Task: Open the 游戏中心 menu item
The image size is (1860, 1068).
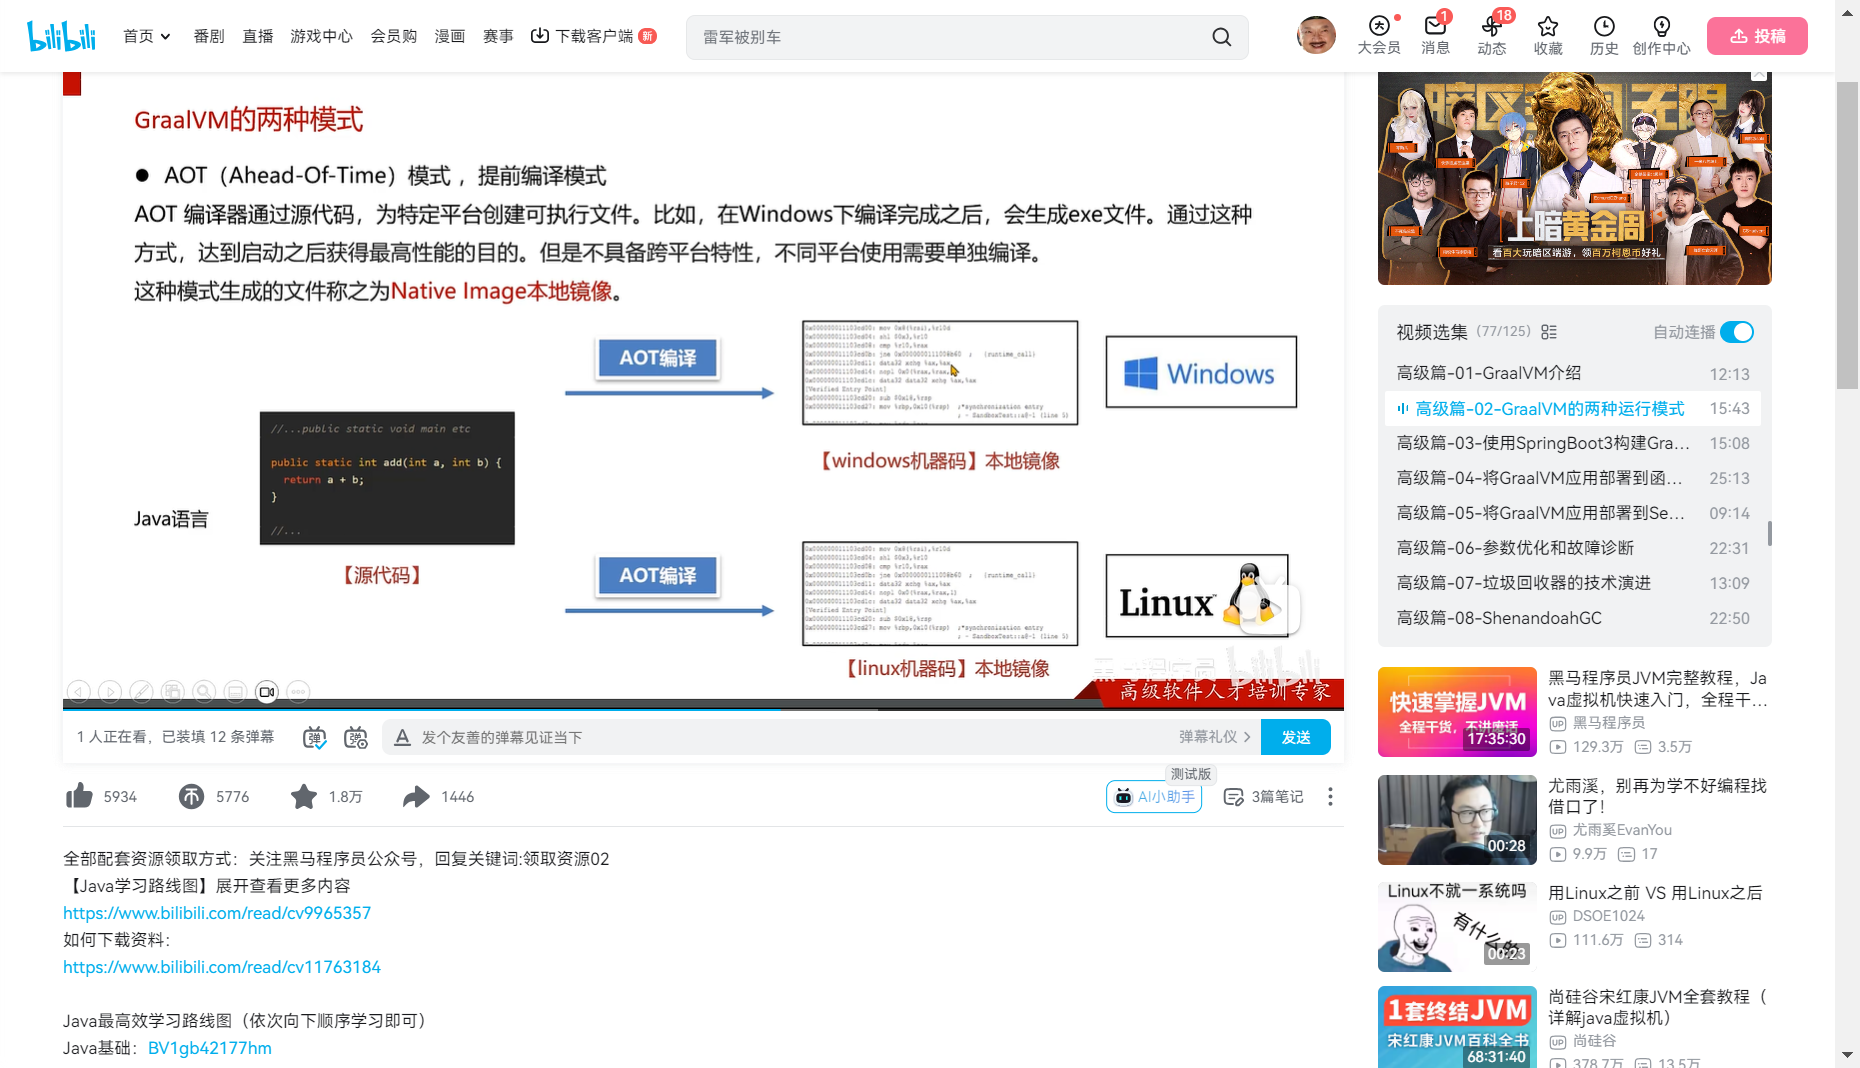Action: point(320,35)
